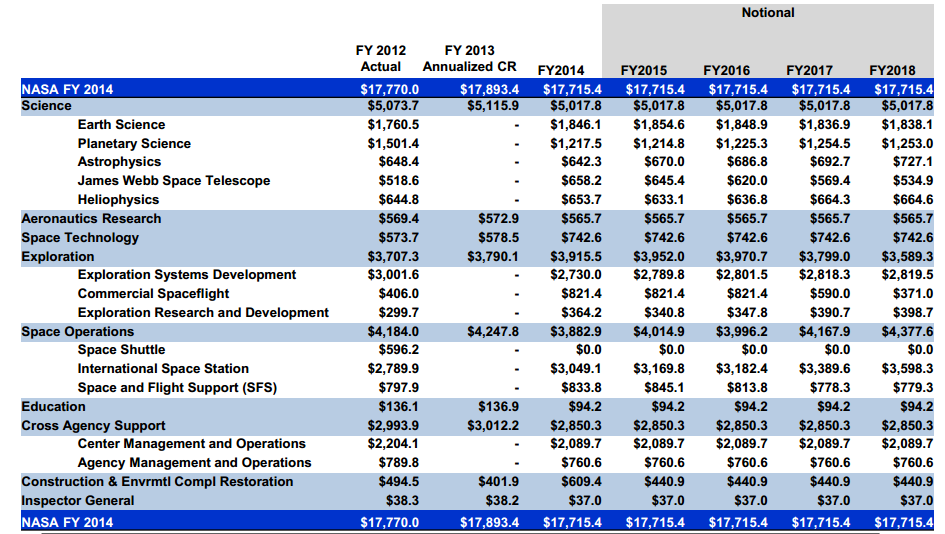The height and width of the screenshot is (534, 945).
Task: Click the Planetary Science row label
Action: 134,143
